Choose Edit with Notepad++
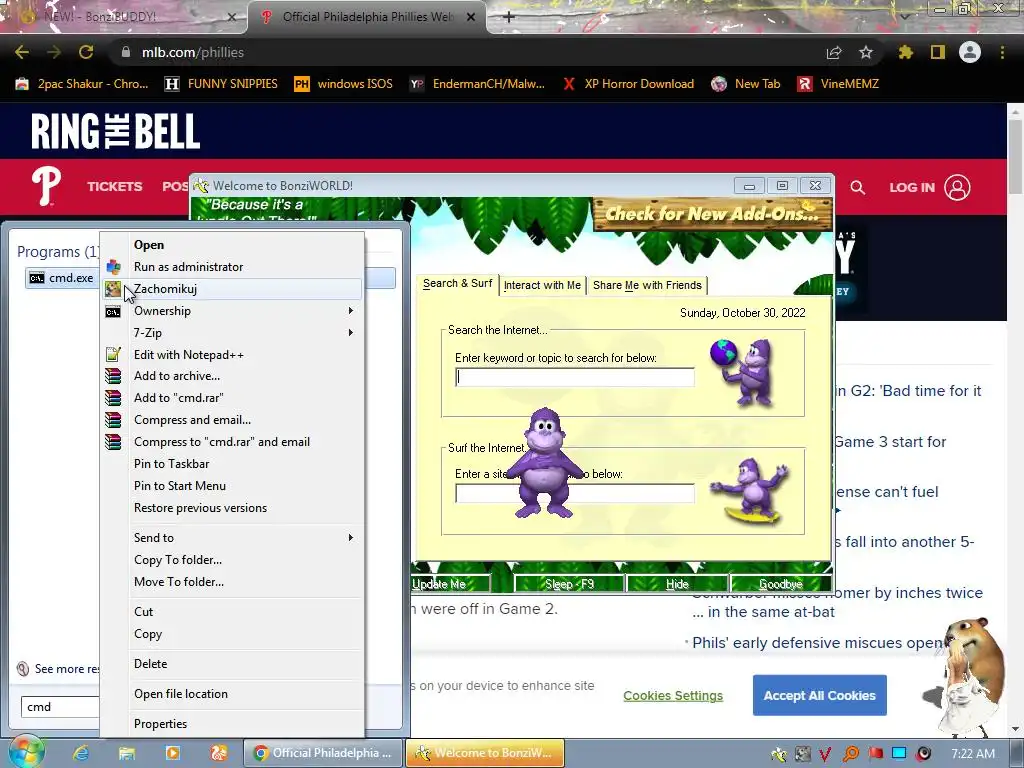The width and height of the screenshot is (1024, 768). pos(232,355)
